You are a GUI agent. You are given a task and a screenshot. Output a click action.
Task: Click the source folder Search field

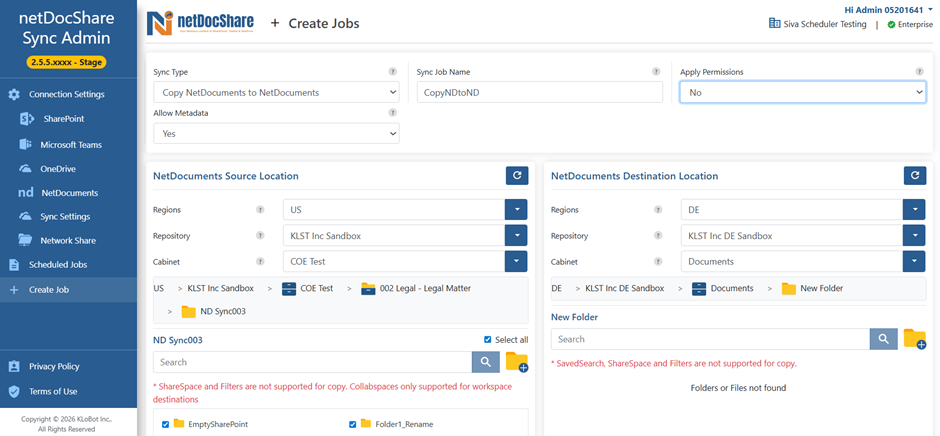pos(313,362)
